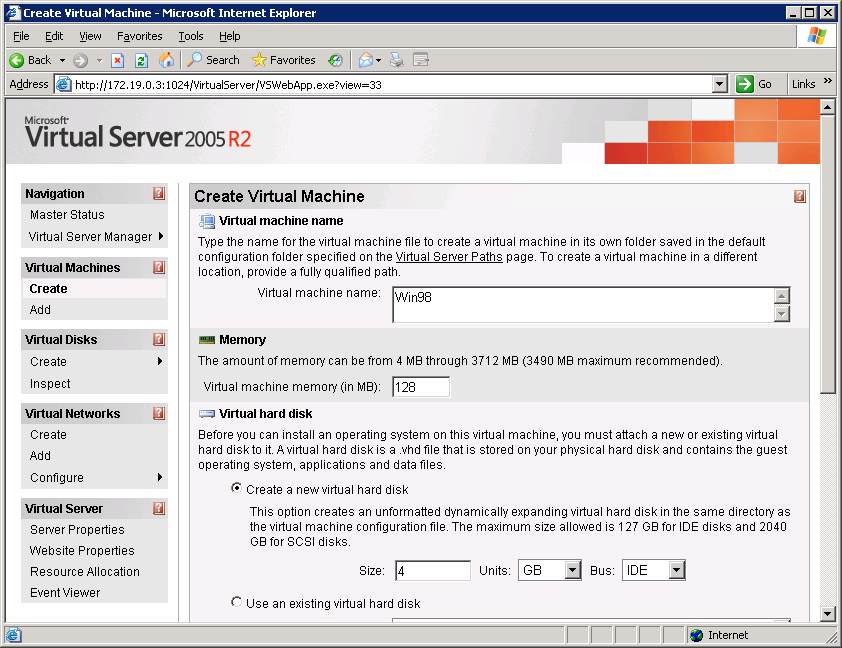This screenshot has width=842, height=648.
Task: Open the Bus IDE dropdown
Action: (x=677, y=570)
